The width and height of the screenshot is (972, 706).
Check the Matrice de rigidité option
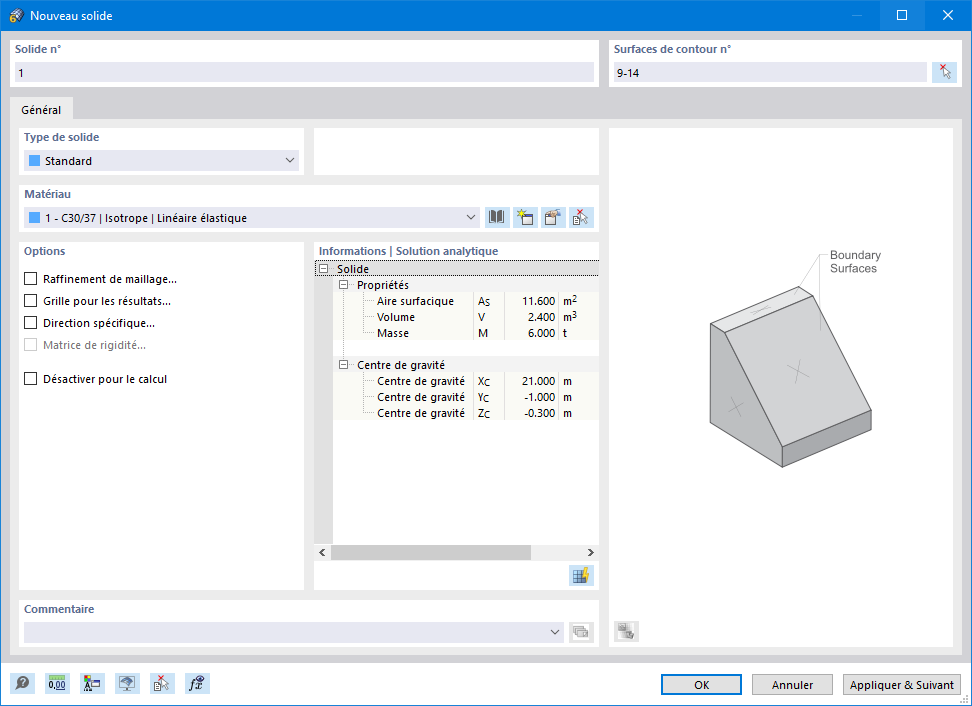30,345
